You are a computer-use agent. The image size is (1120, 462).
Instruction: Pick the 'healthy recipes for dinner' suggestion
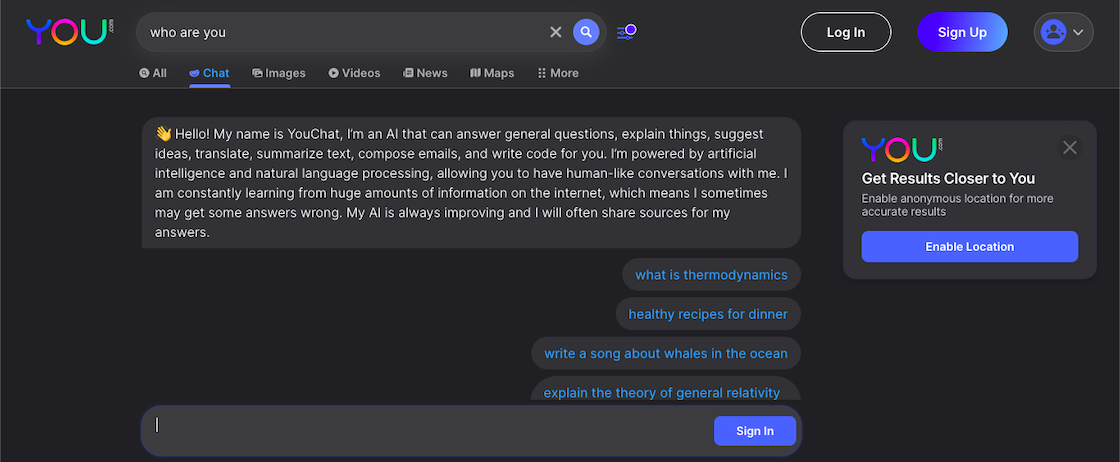(708, 314)
